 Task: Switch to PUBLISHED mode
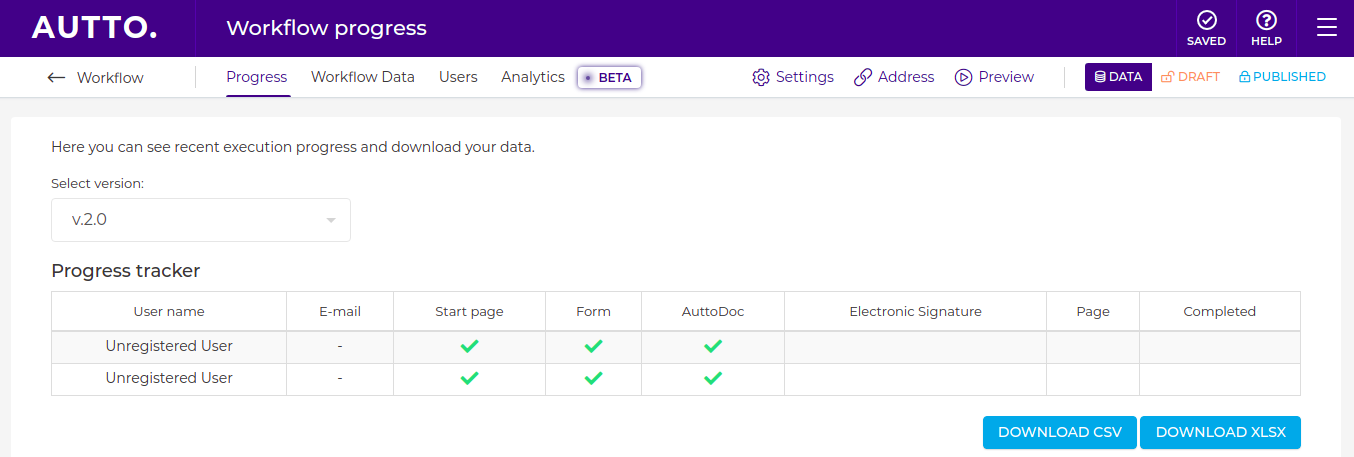[x=1282, y=77]
